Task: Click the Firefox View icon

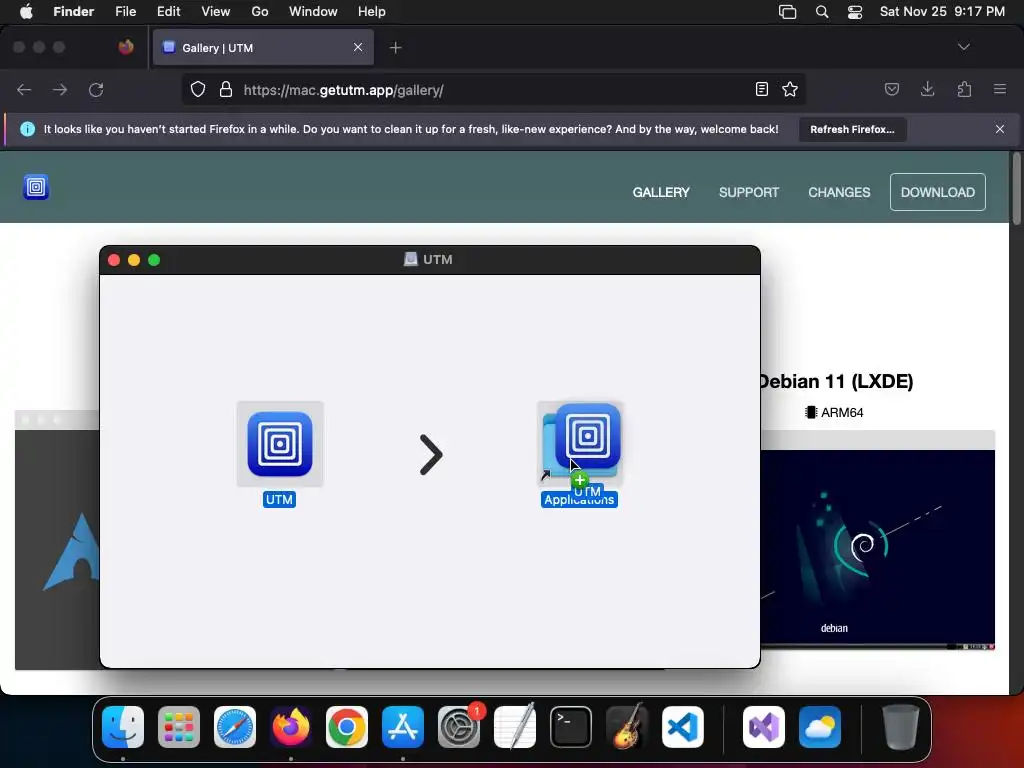Action: [x=125, y=47]
